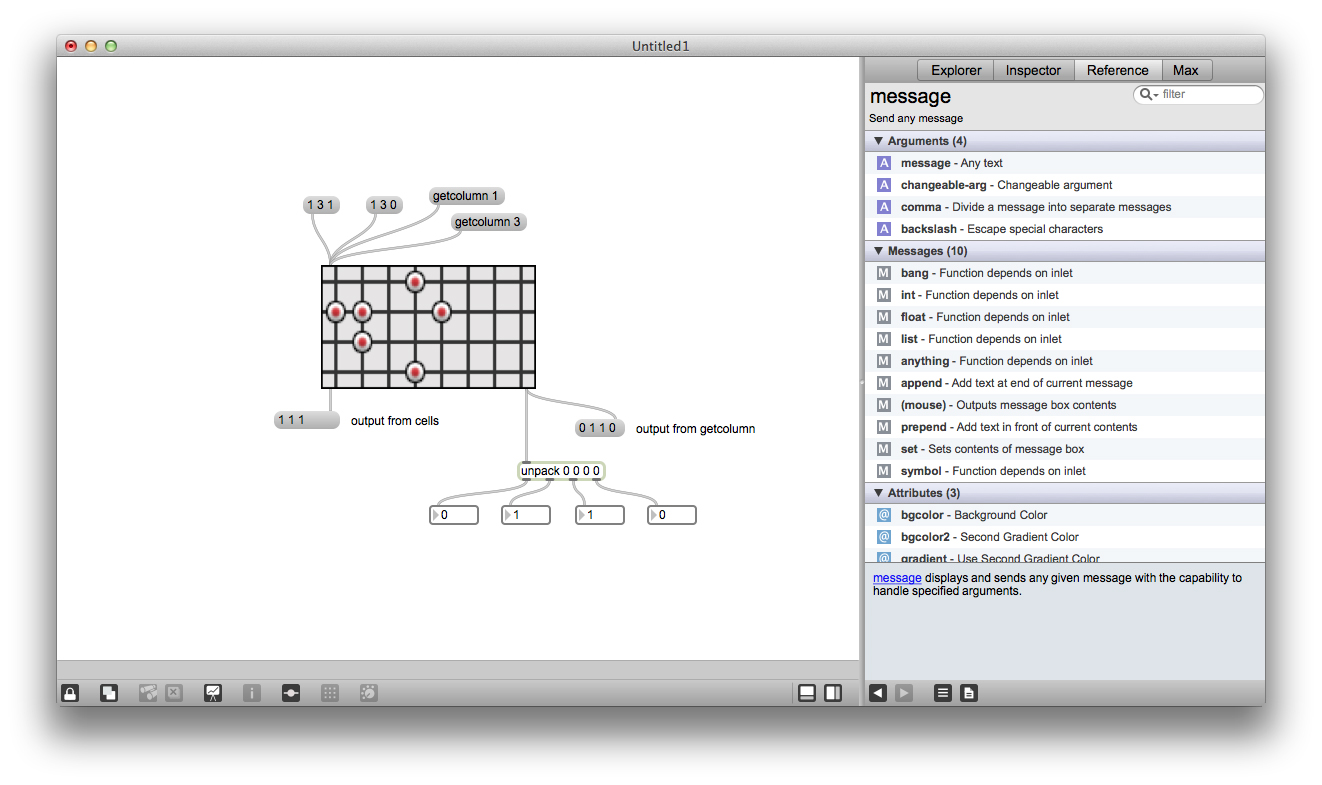Click the grid dots toolbar icon
The height and width of the screenshot is (785, 1322).
coord(330,692)
